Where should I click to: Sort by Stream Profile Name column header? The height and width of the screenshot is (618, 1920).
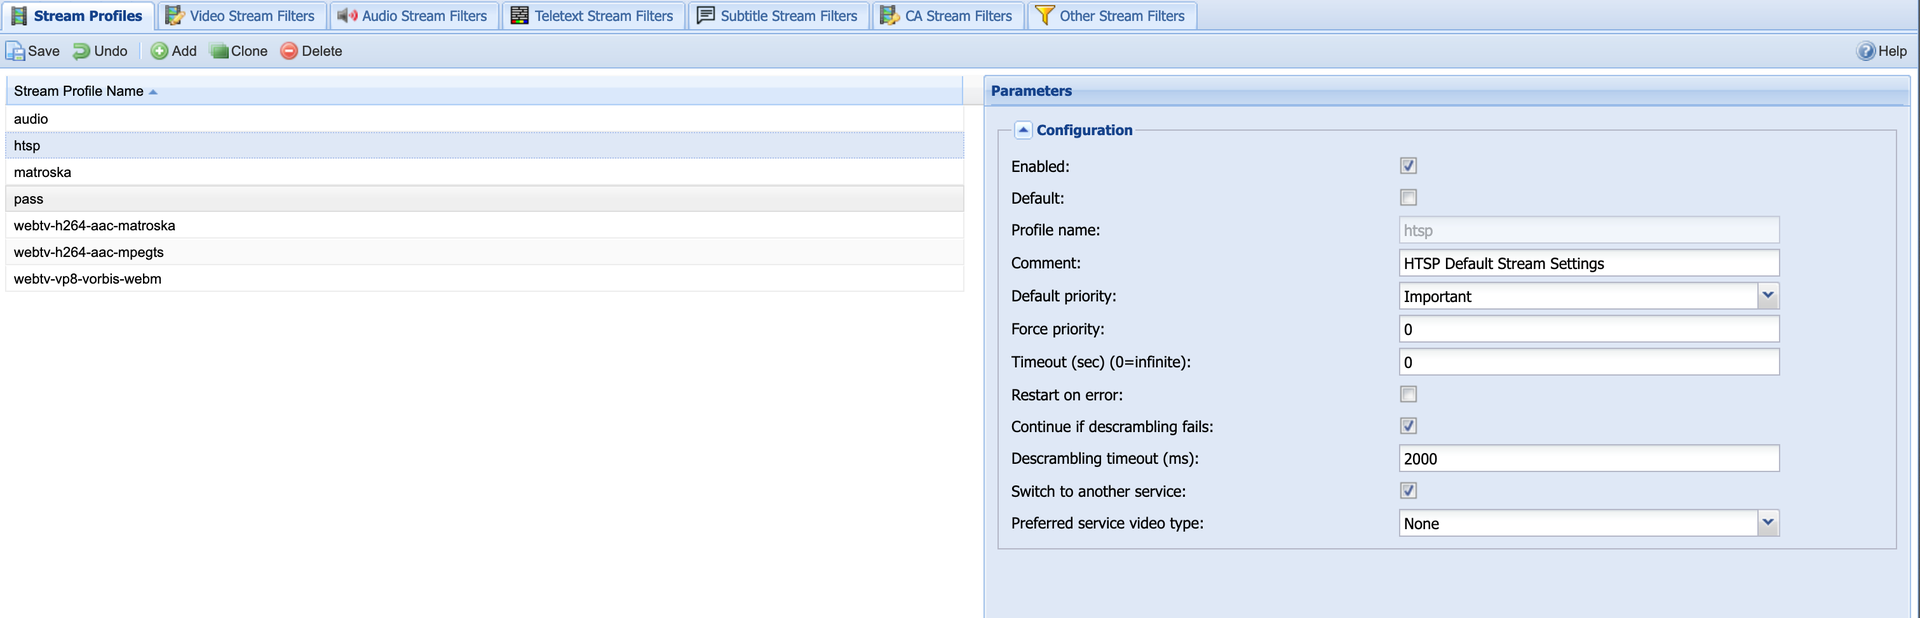79,91
